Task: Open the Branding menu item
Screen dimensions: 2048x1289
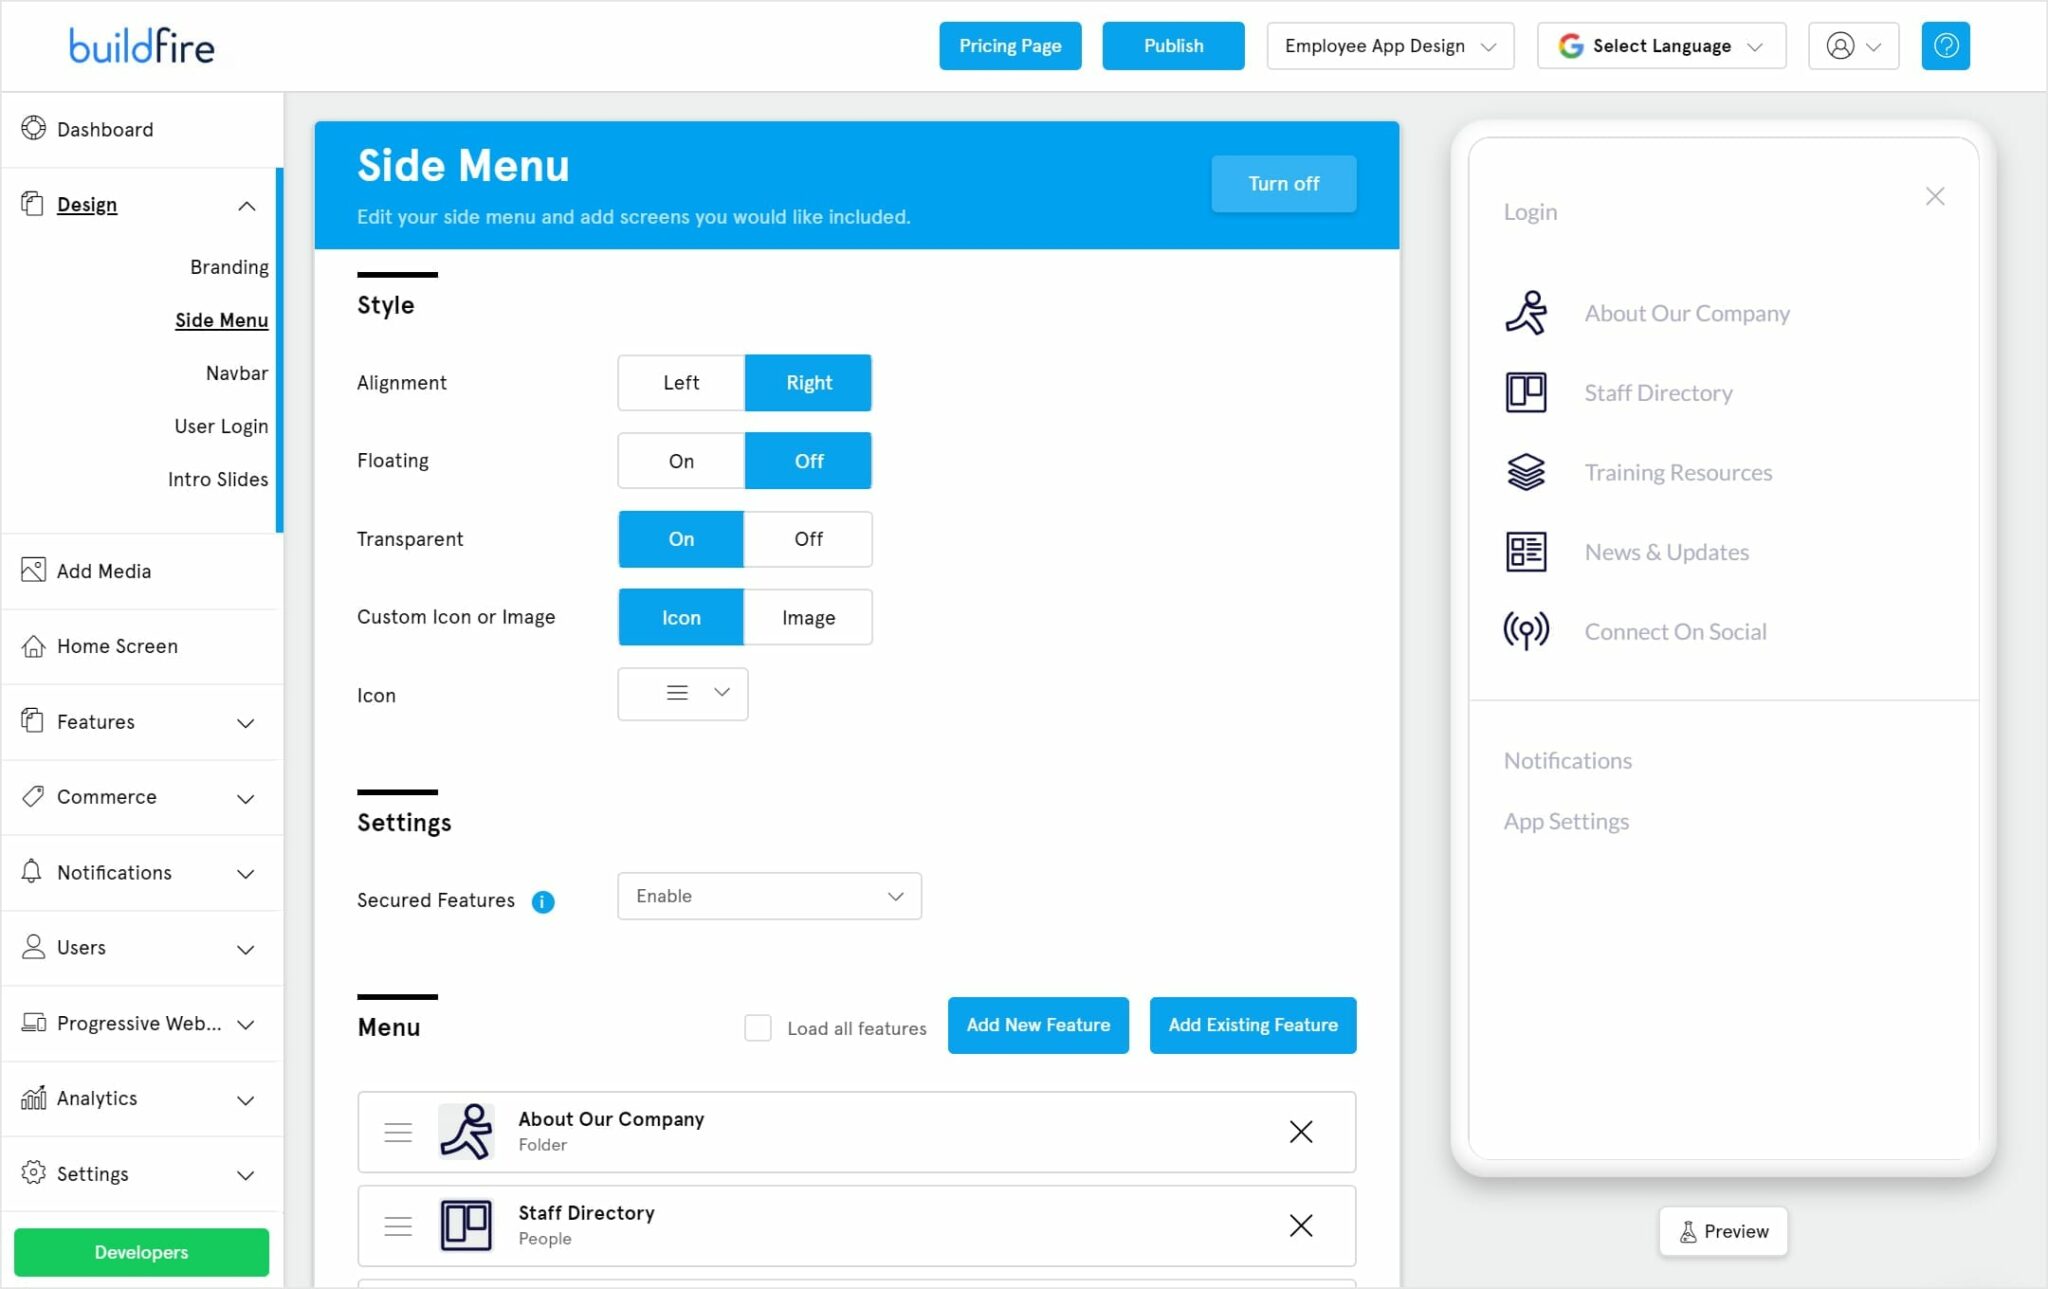Action: 229,266
